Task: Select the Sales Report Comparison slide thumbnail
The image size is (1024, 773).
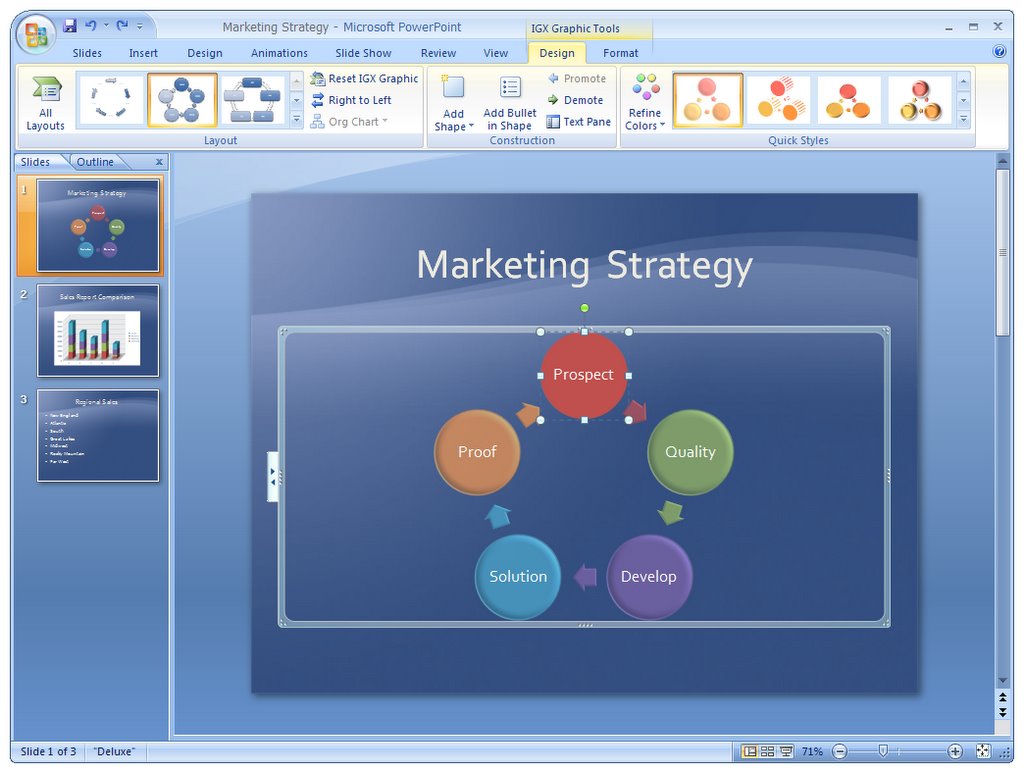Action: click(98, 331)
